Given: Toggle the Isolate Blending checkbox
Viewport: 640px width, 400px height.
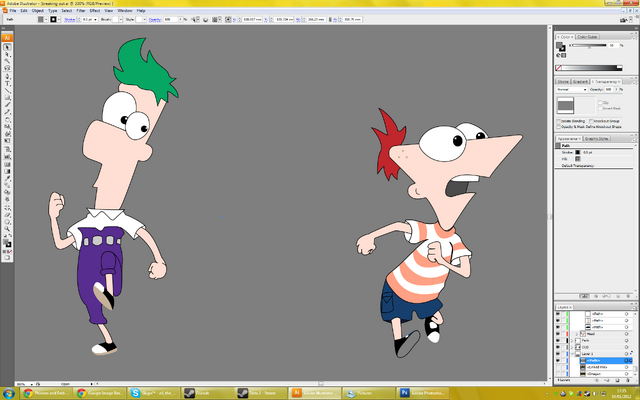Looking at the screenshot, I should pyautogui.click(x=558, y=121).
